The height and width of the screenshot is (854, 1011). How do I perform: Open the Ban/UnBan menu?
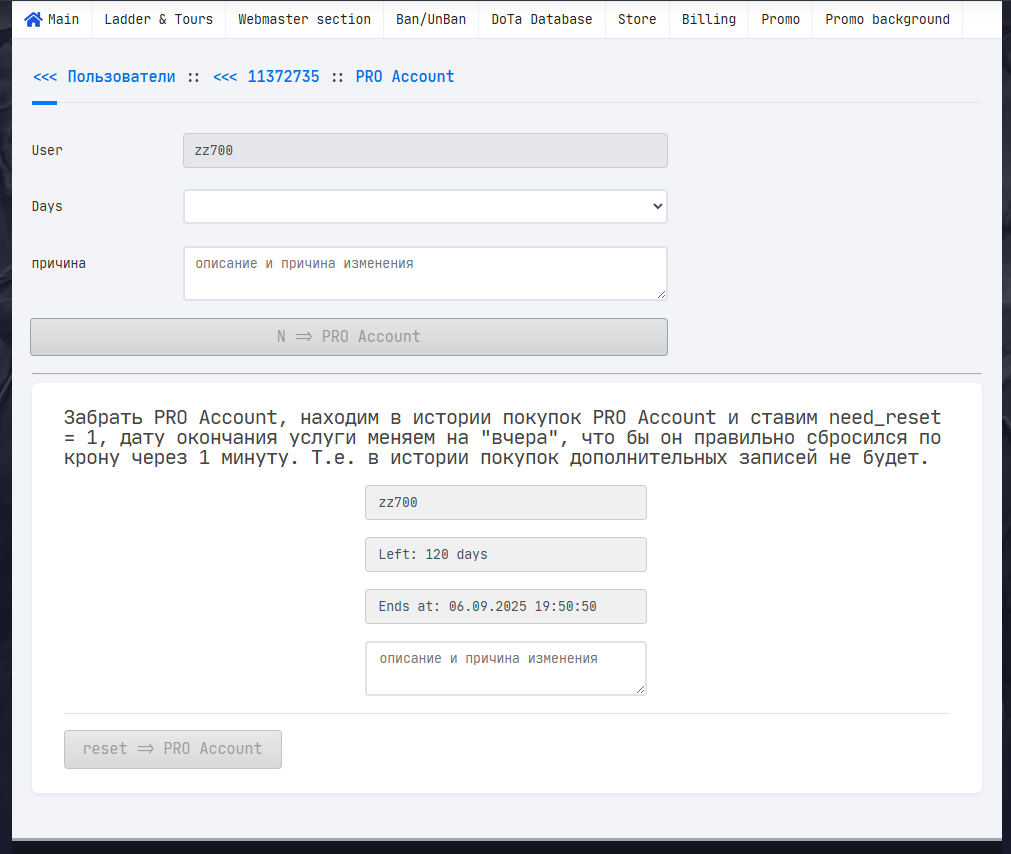(x=431, y=19)
